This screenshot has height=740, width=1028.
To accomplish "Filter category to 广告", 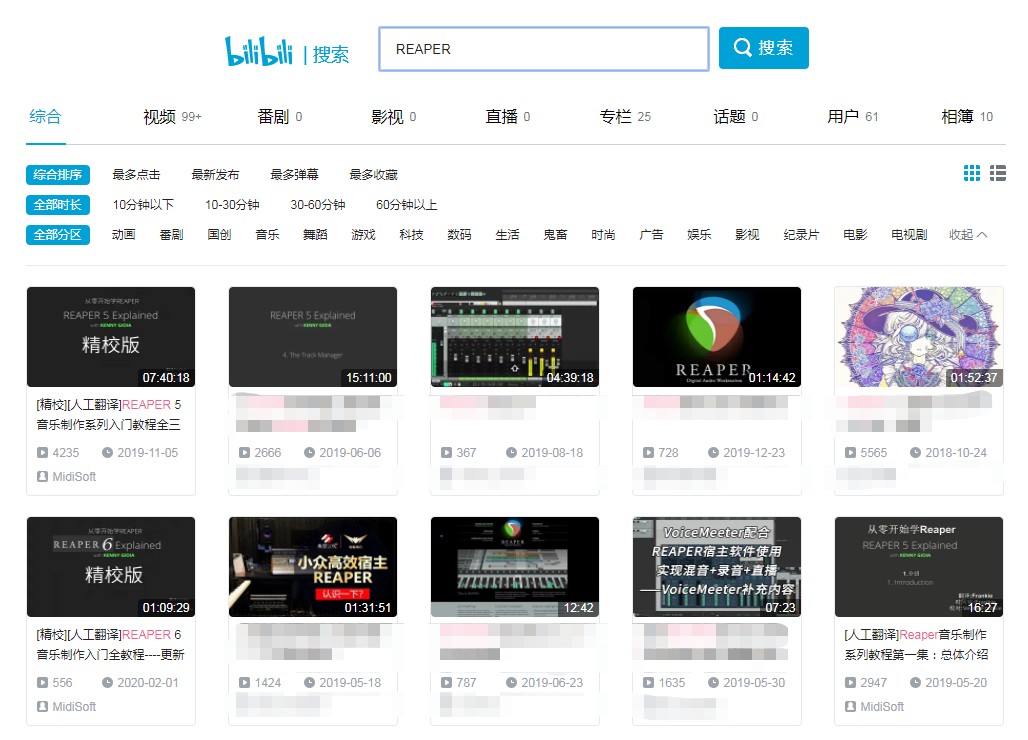I will pos(651,235).
